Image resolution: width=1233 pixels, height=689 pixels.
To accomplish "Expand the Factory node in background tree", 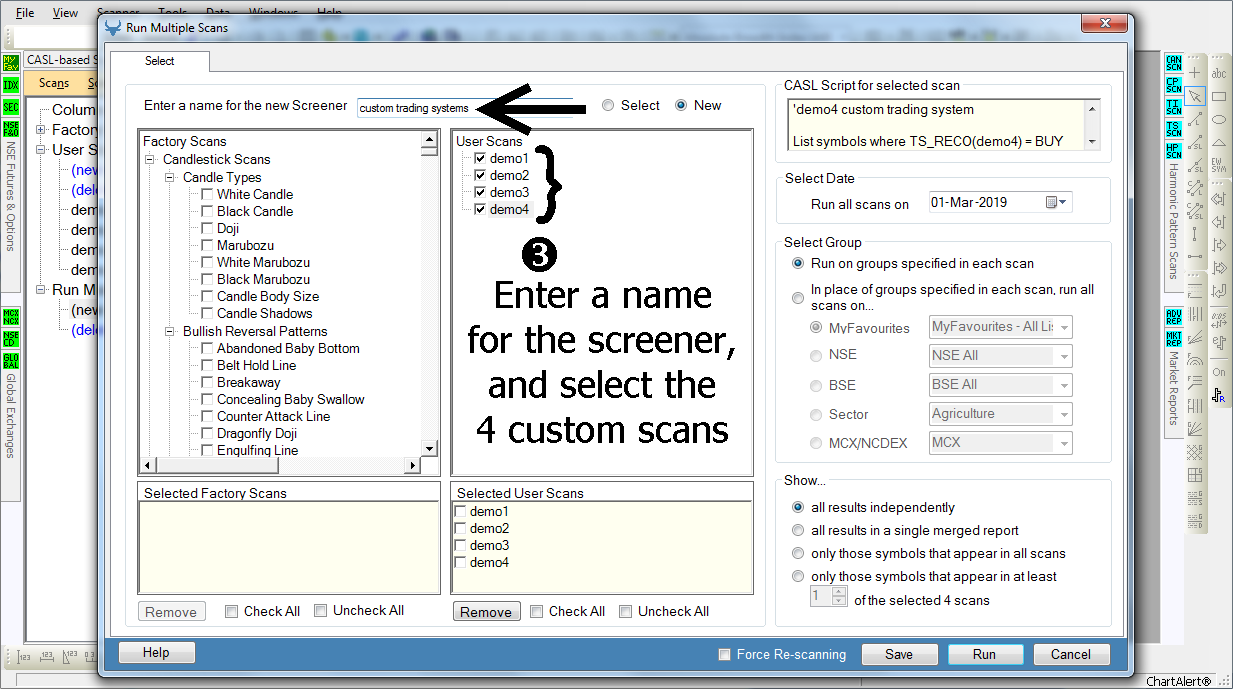I will coord(40,130).
